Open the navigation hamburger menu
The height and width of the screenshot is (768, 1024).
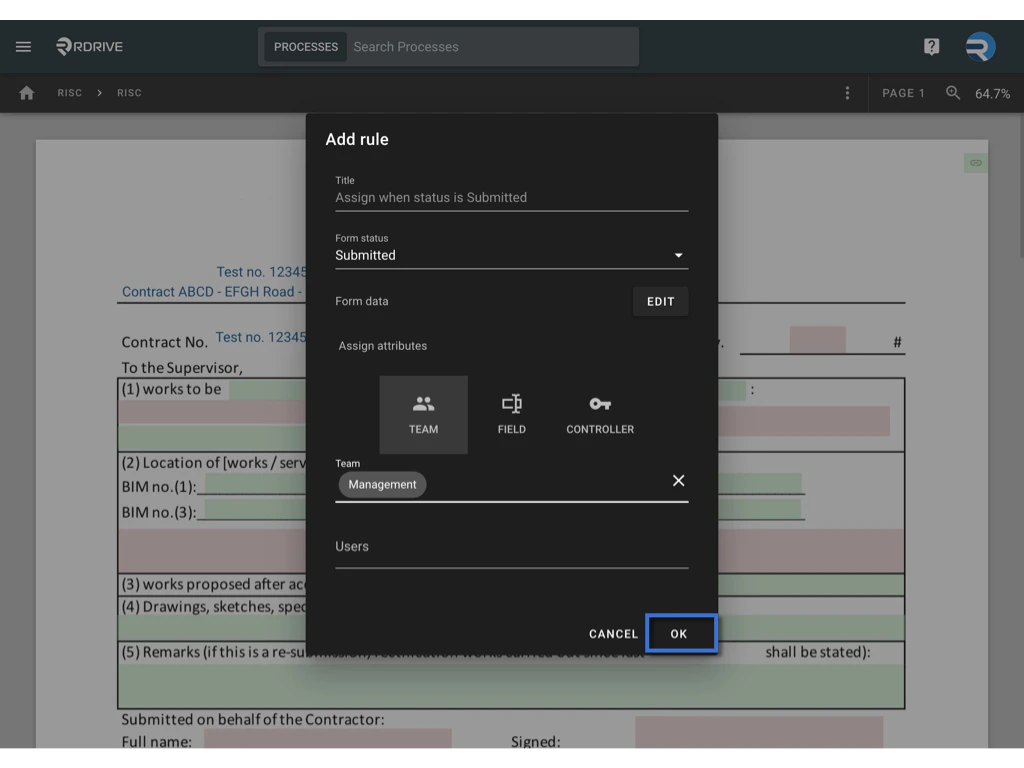[x=23, y=46]
